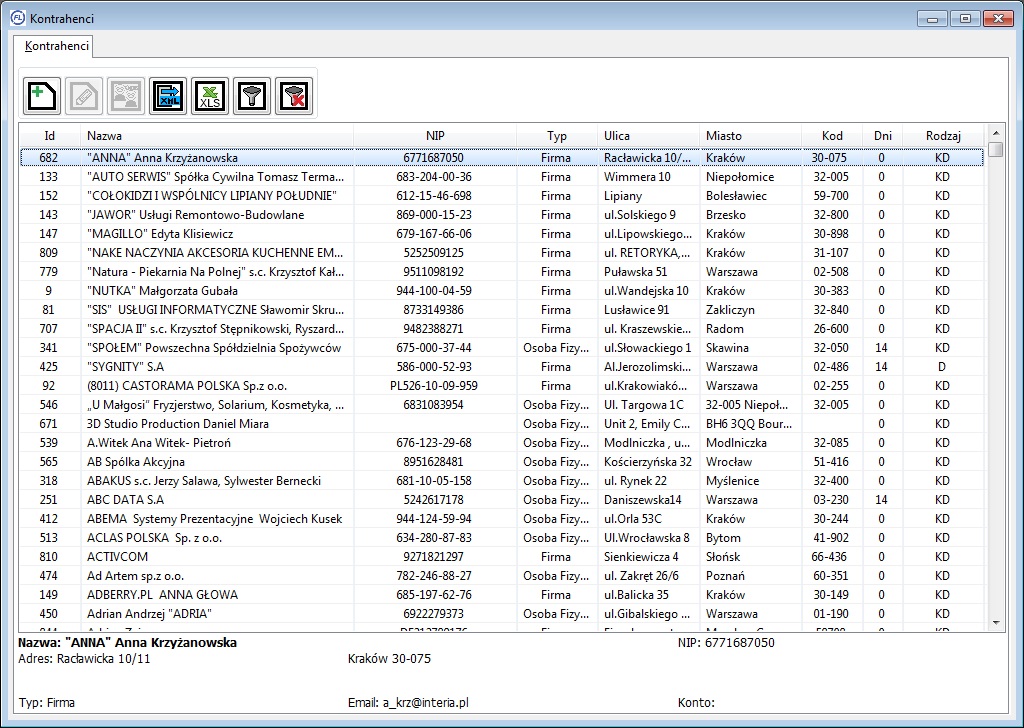Sort the table by the Typ column header
This screenshot has width=1024, height=728.
[x=557, y=136]
